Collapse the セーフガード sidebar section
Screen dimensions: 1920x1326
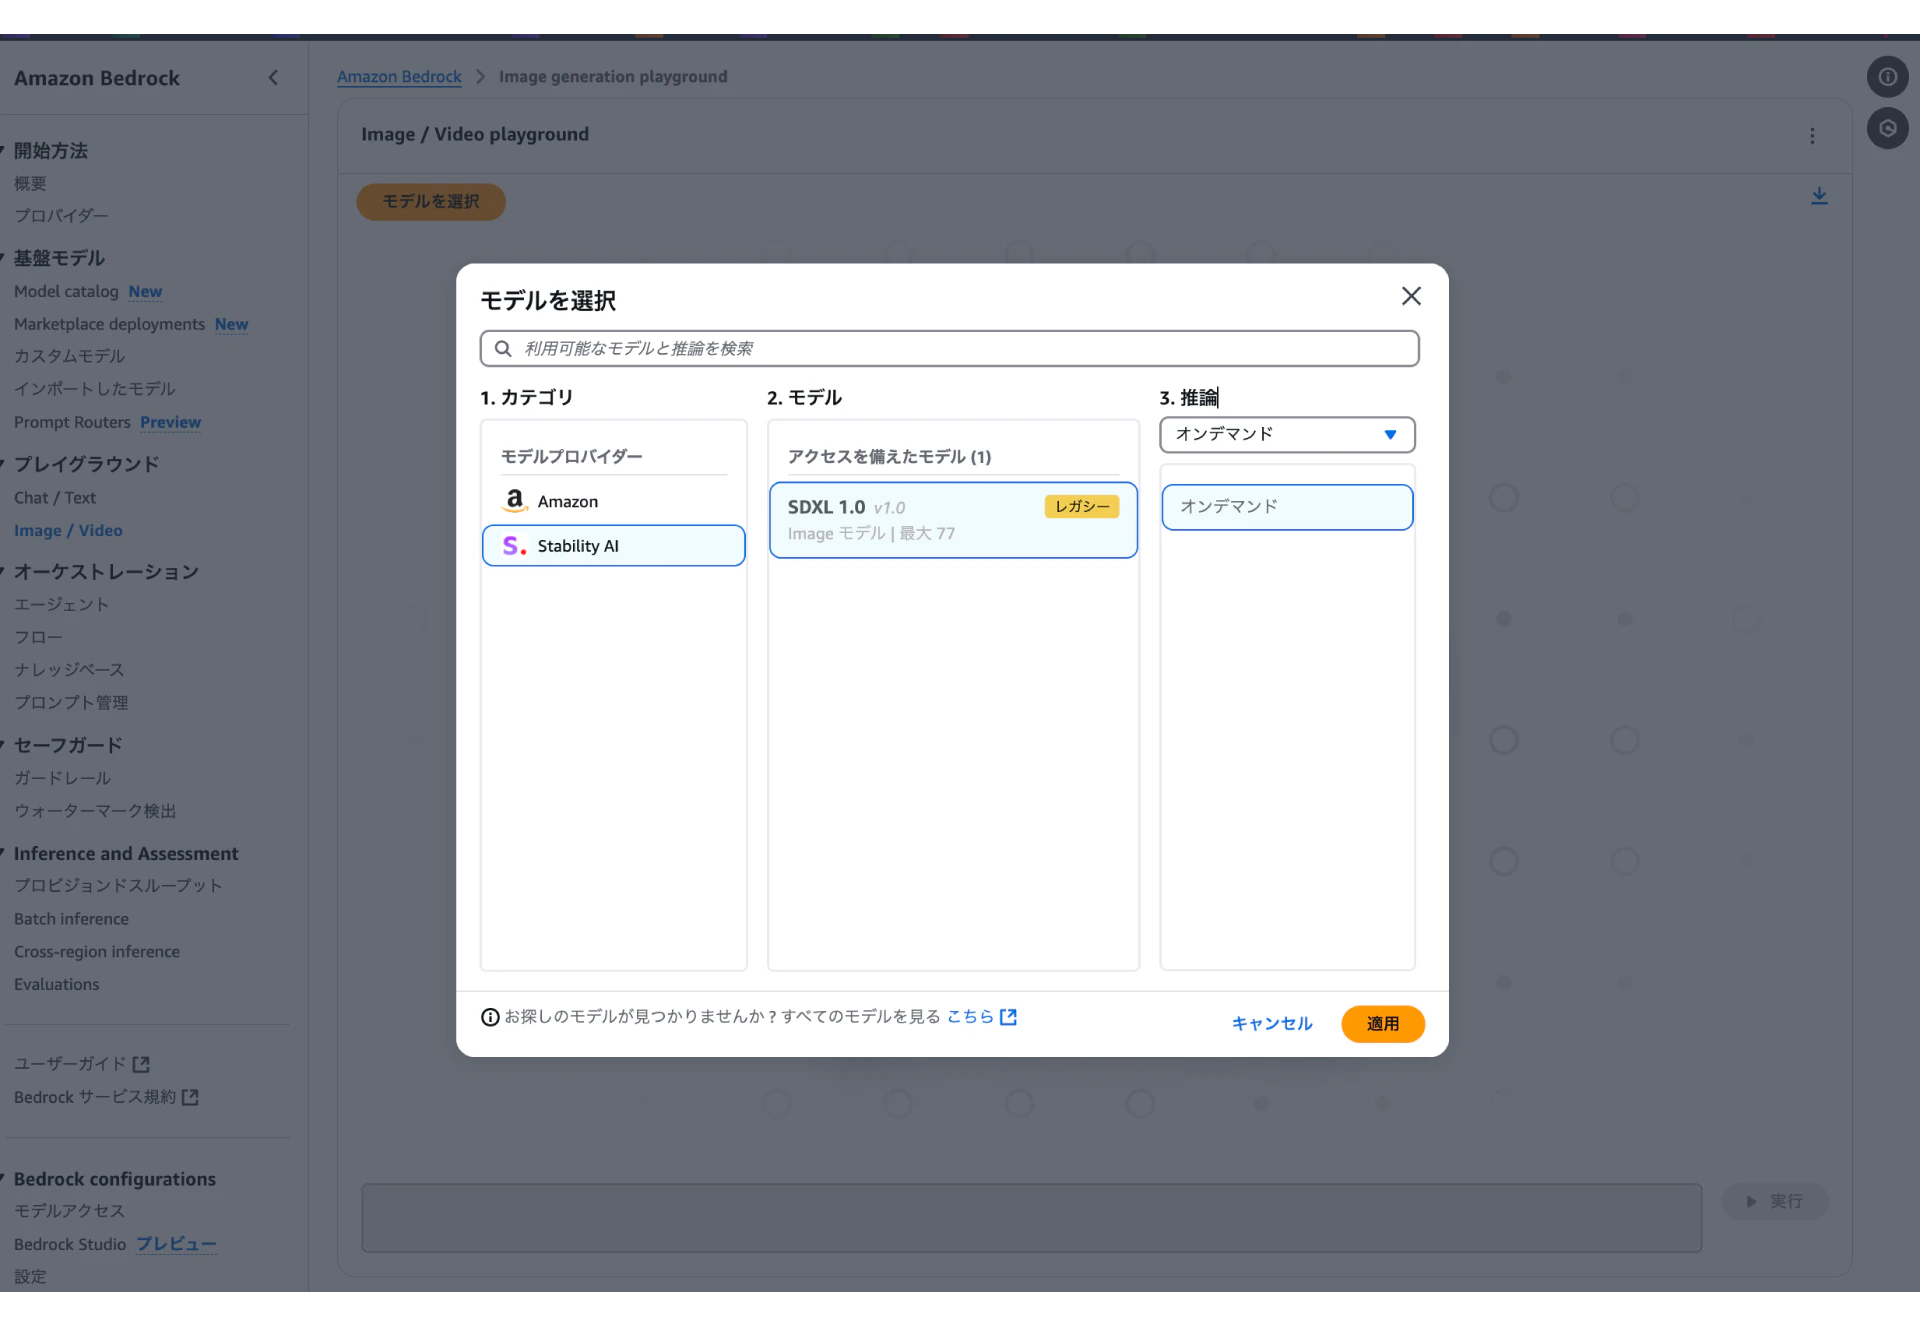tap(3, 745)
